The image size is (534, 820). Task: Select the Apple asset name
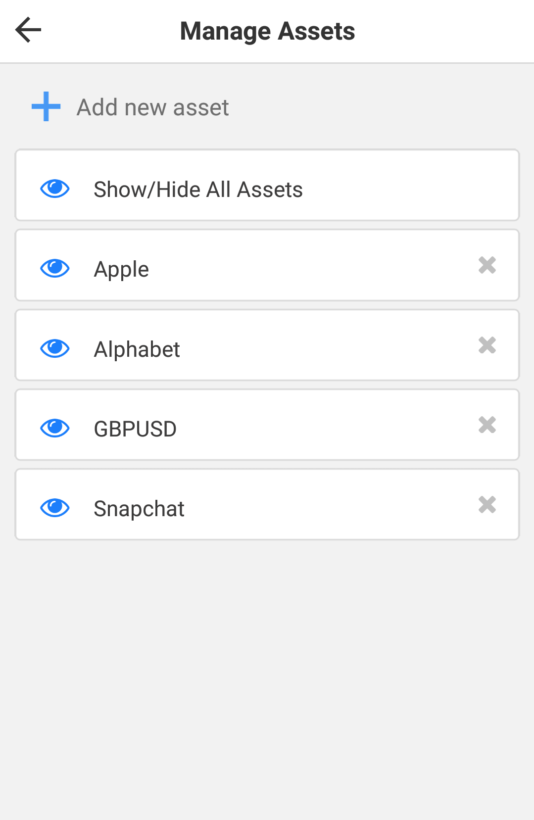(121, 270)
